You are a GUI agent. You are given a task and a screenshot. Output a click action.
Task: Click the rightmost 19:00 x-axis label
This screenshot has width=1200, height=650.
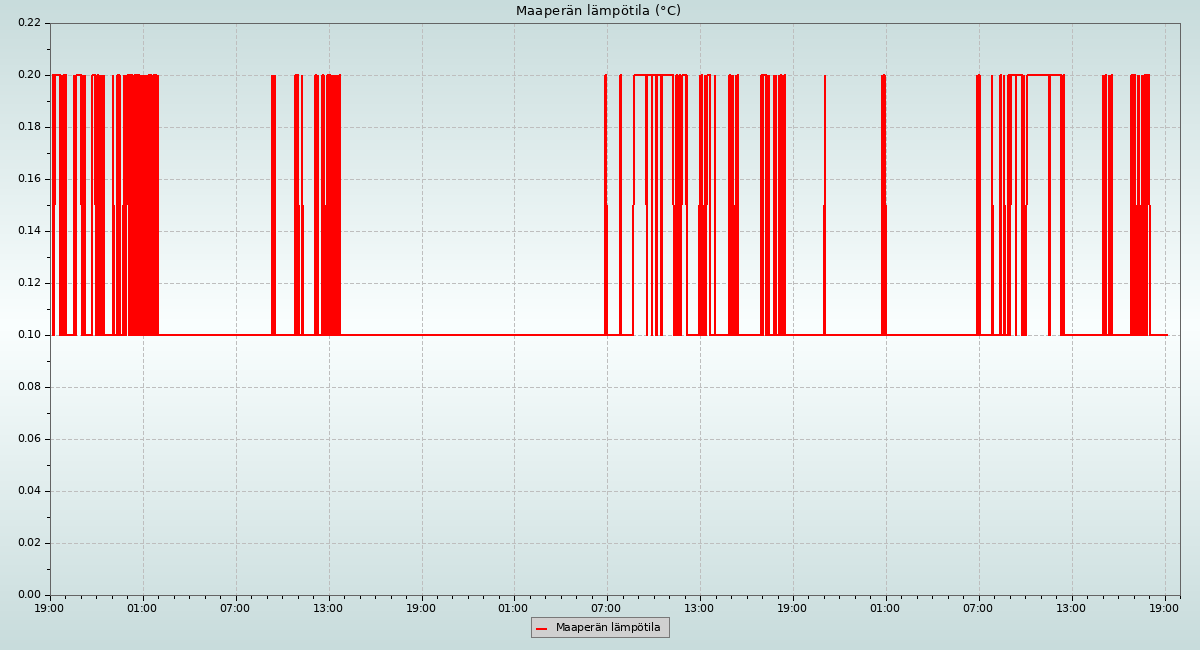[1165, 608]
